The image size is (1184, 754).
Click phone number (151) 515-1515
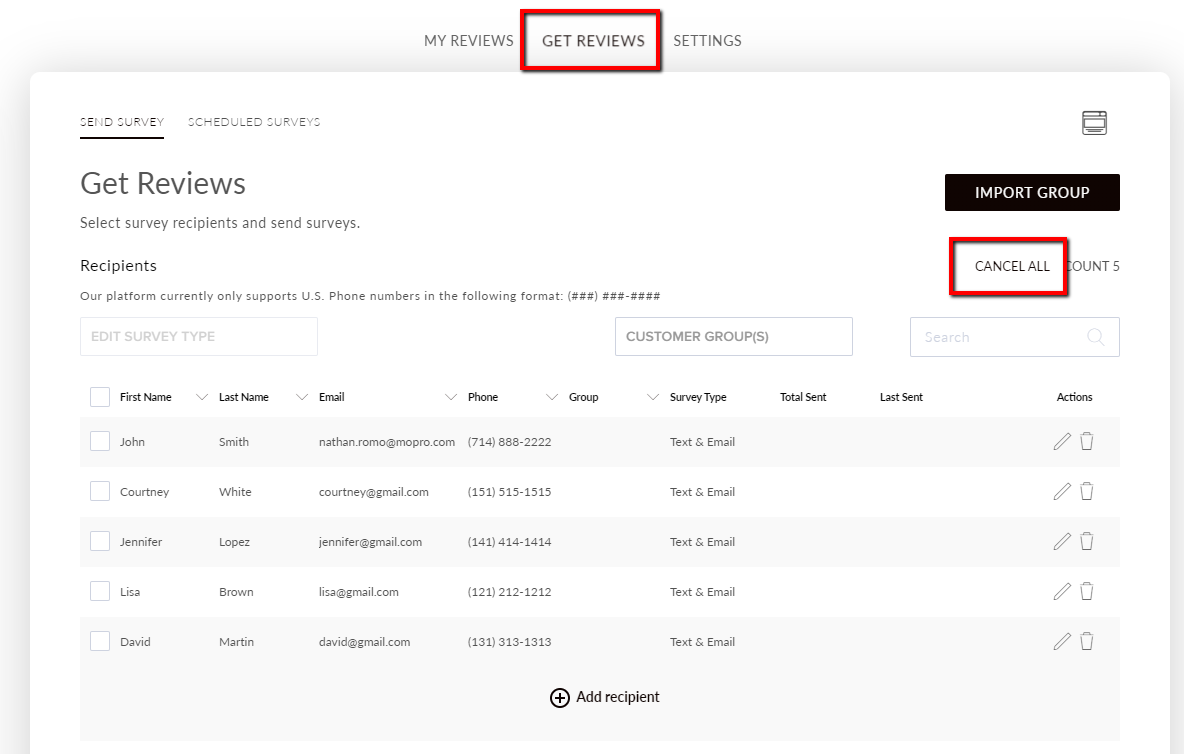509,491
